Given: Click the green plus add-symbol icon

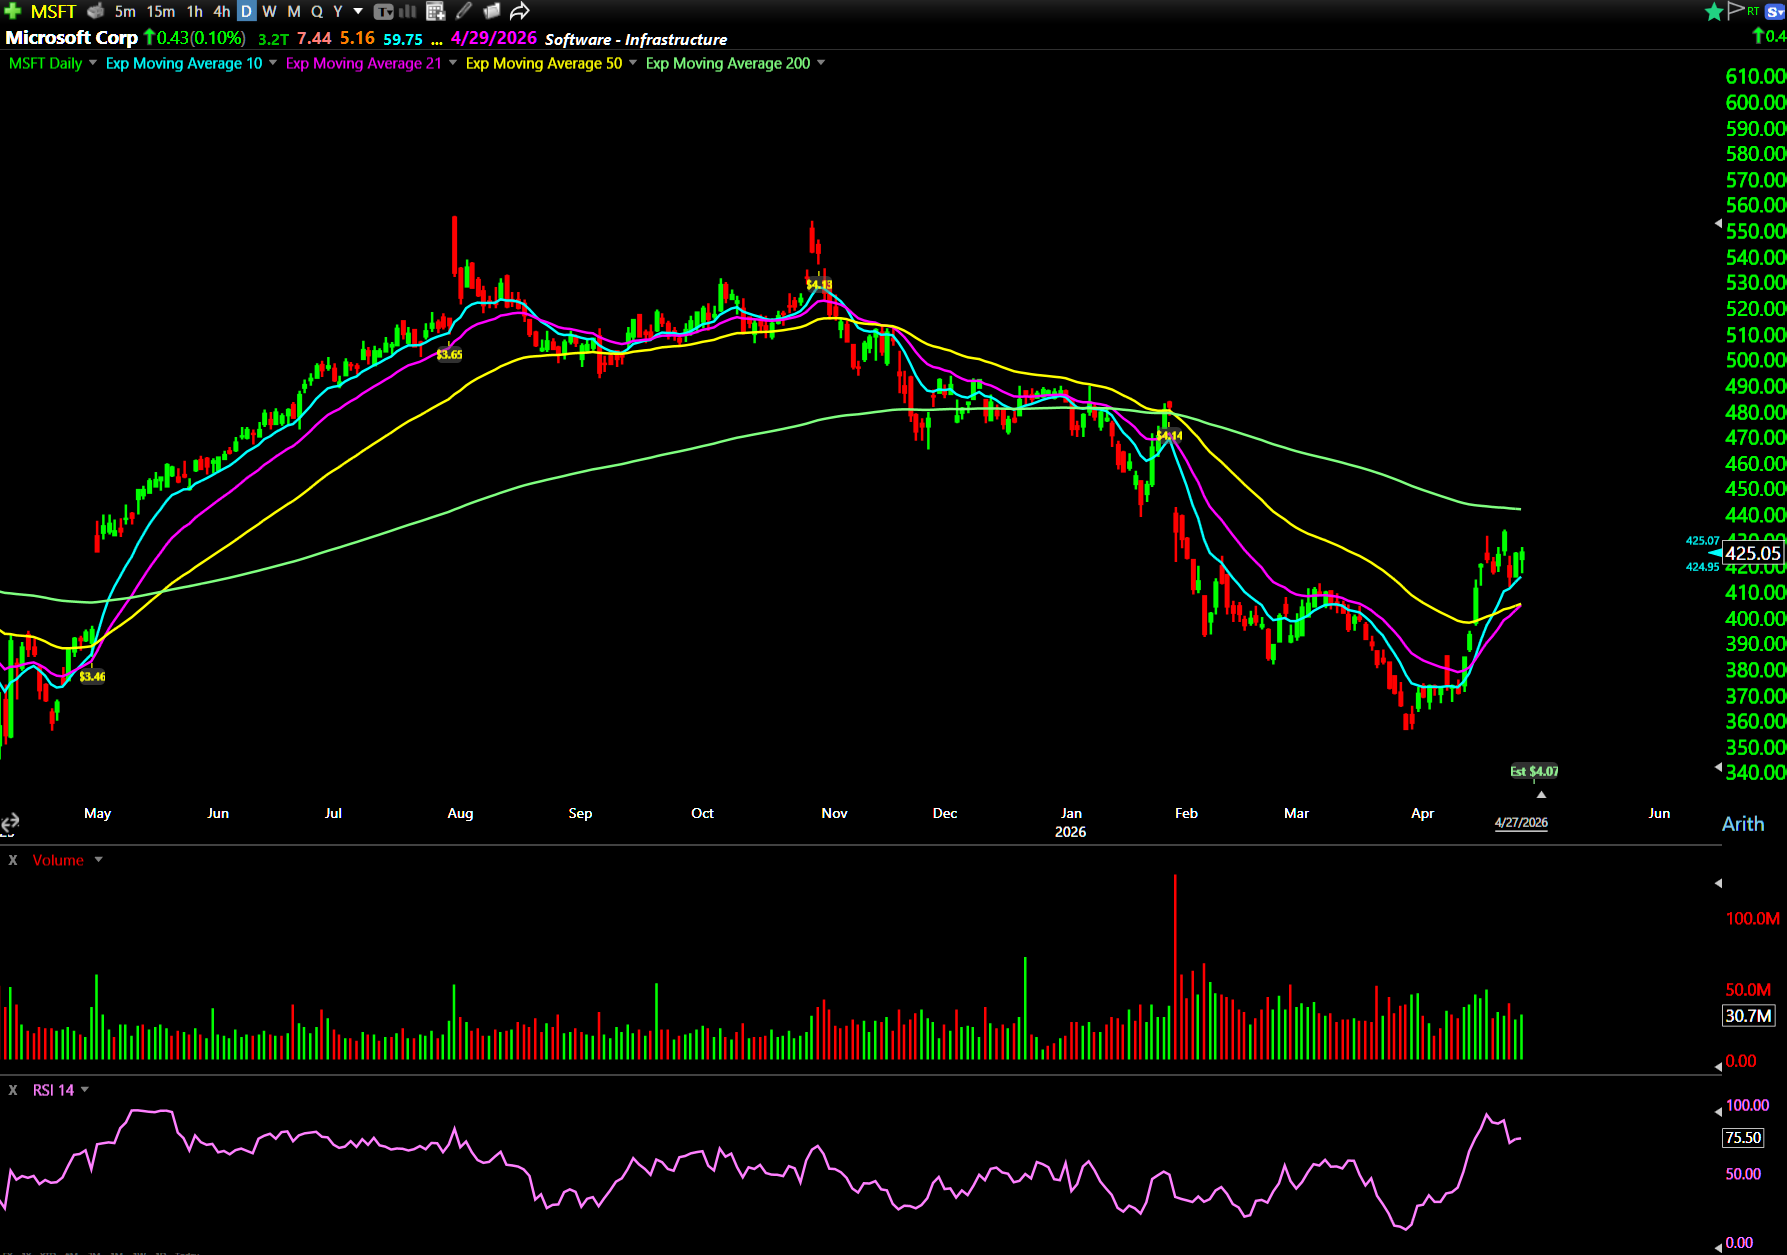Looking at the screenshot, I should [x=12, y=11].
